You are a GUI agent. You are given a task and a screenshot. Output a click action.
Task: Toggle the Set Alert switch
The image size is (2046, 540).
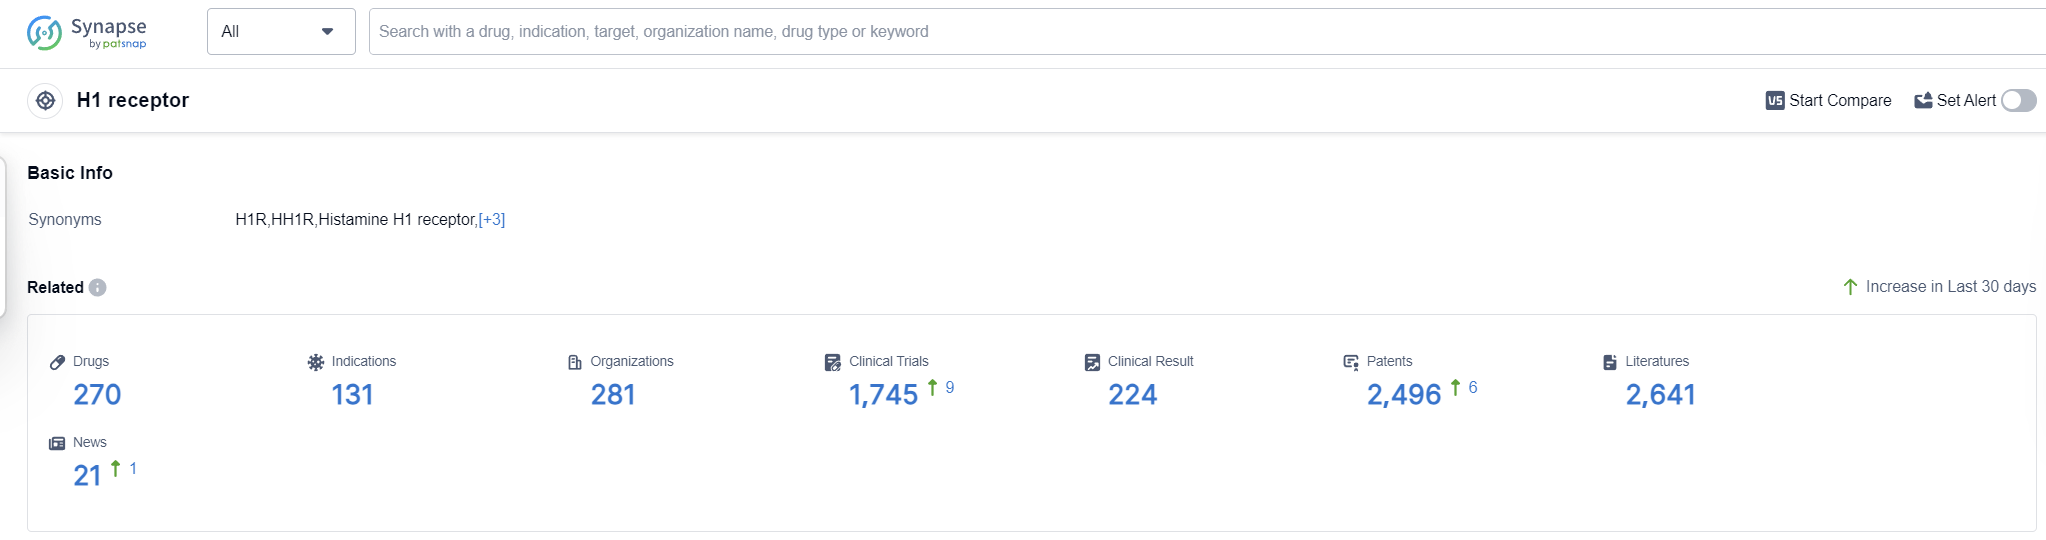click(x=2018, y=100)
